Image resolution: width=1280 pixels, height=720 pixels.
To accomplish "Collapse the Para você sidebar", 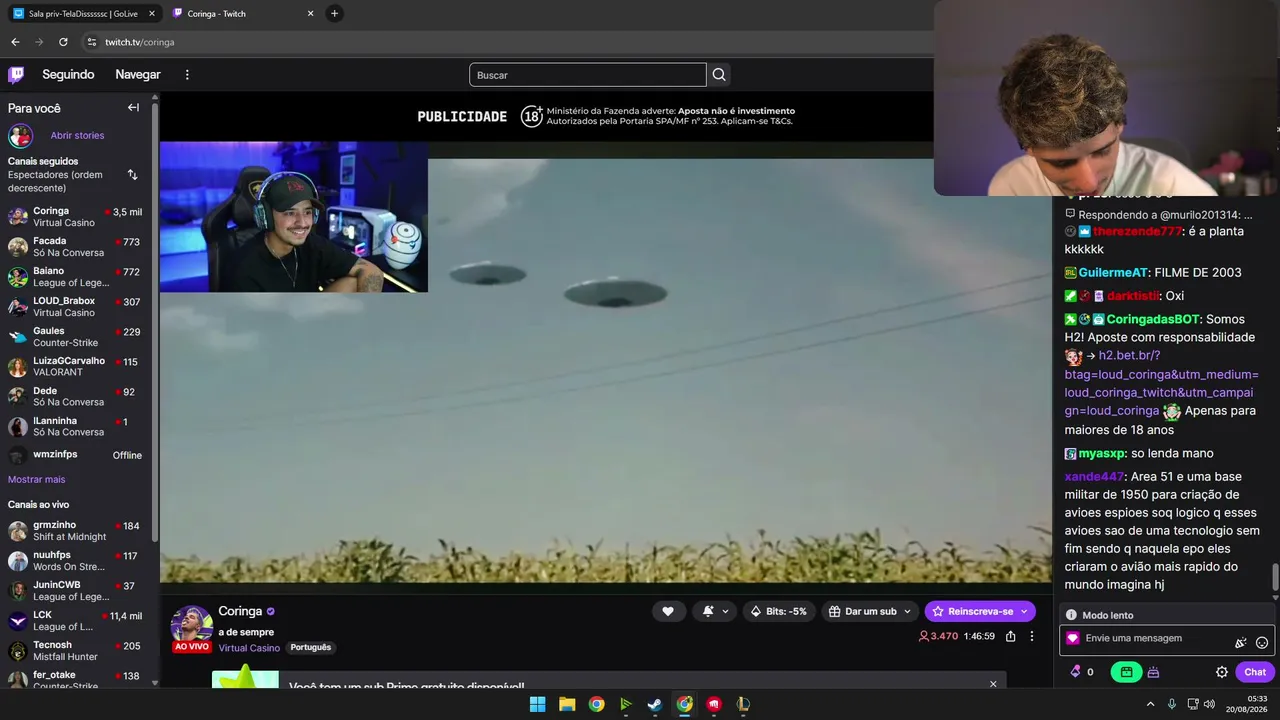I will (x=133, y=108).
